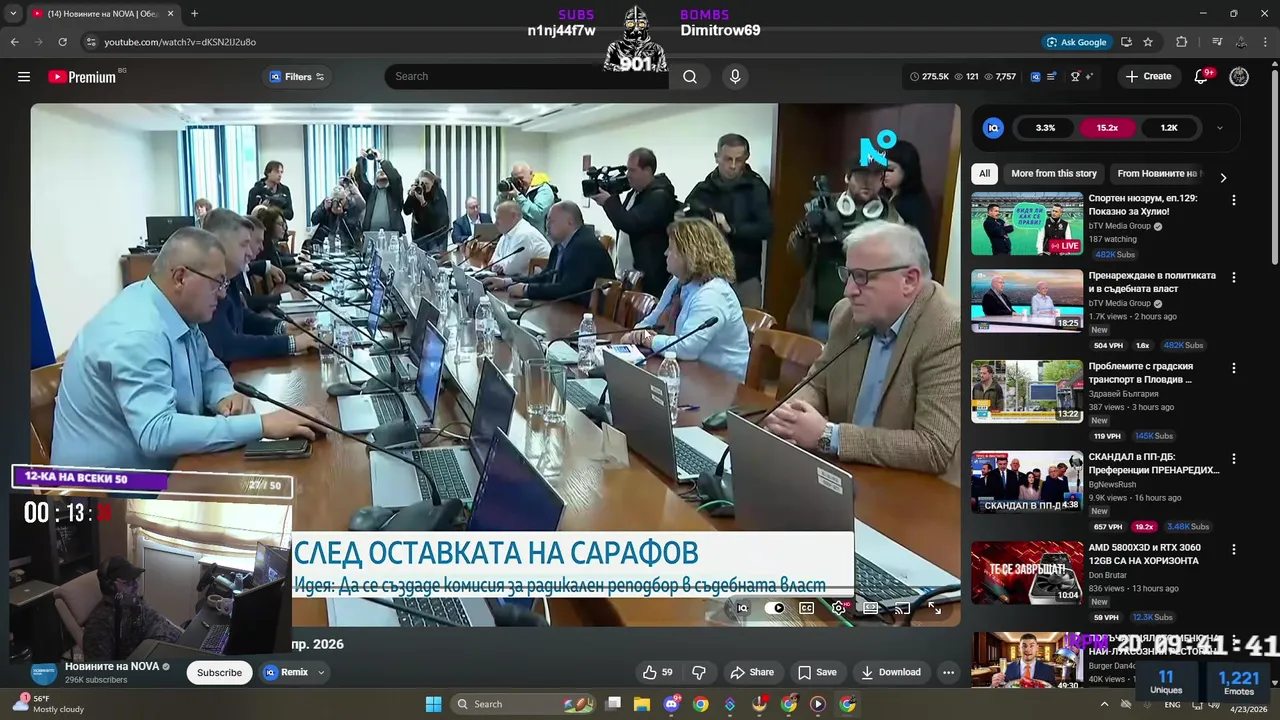The image size is (1280, 720).
Task: Open the notifications bell
Action: coord(1202,77)
